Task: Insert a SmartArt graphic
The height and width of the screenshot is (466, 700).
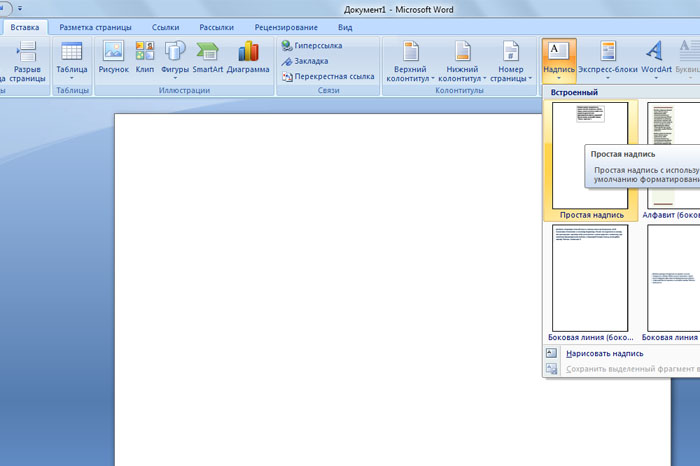Action: [x=208, y=57]
